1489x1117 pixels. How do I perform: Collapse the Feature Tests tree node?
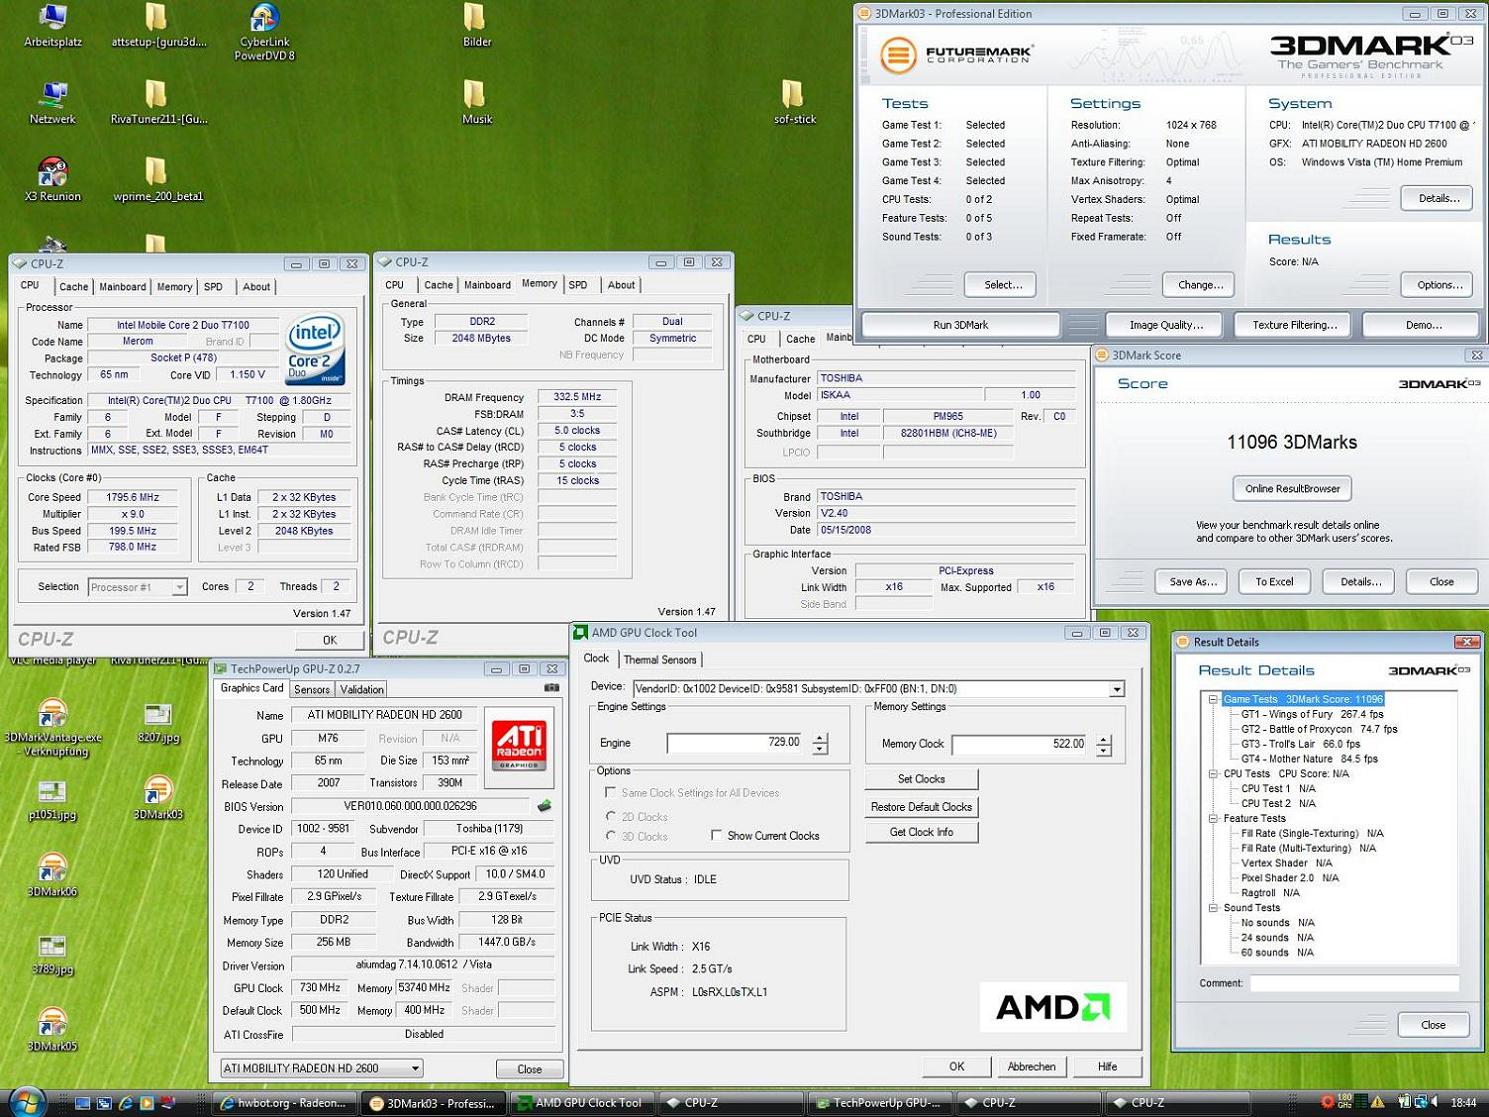click(x=1213, y=818)
